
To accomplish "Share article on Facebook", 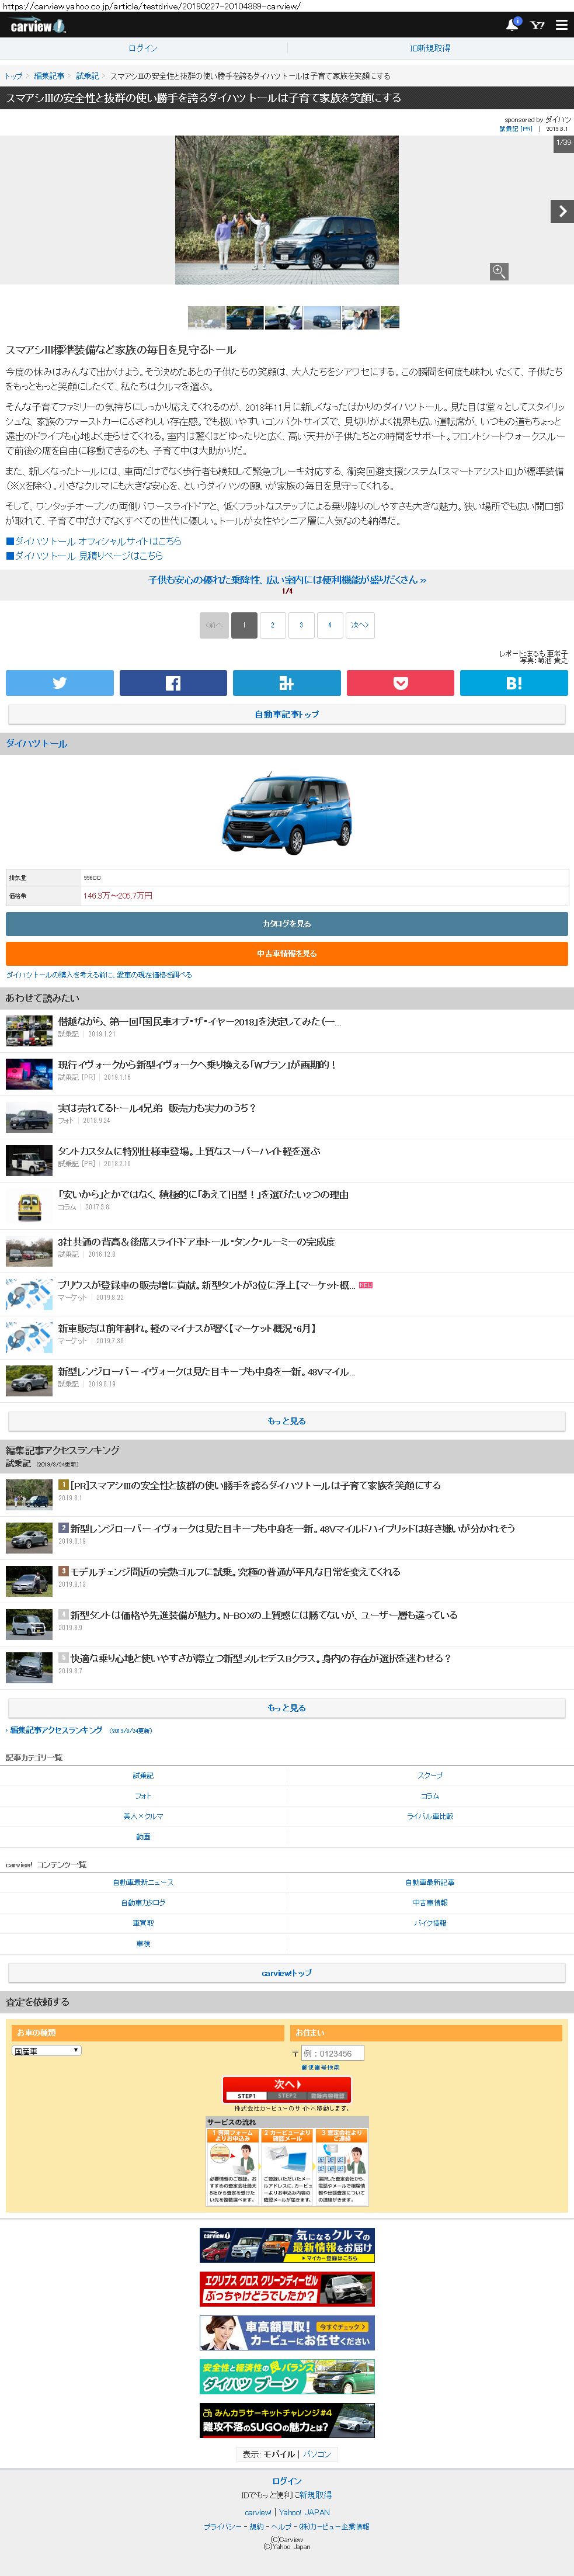I will [173, 683].
